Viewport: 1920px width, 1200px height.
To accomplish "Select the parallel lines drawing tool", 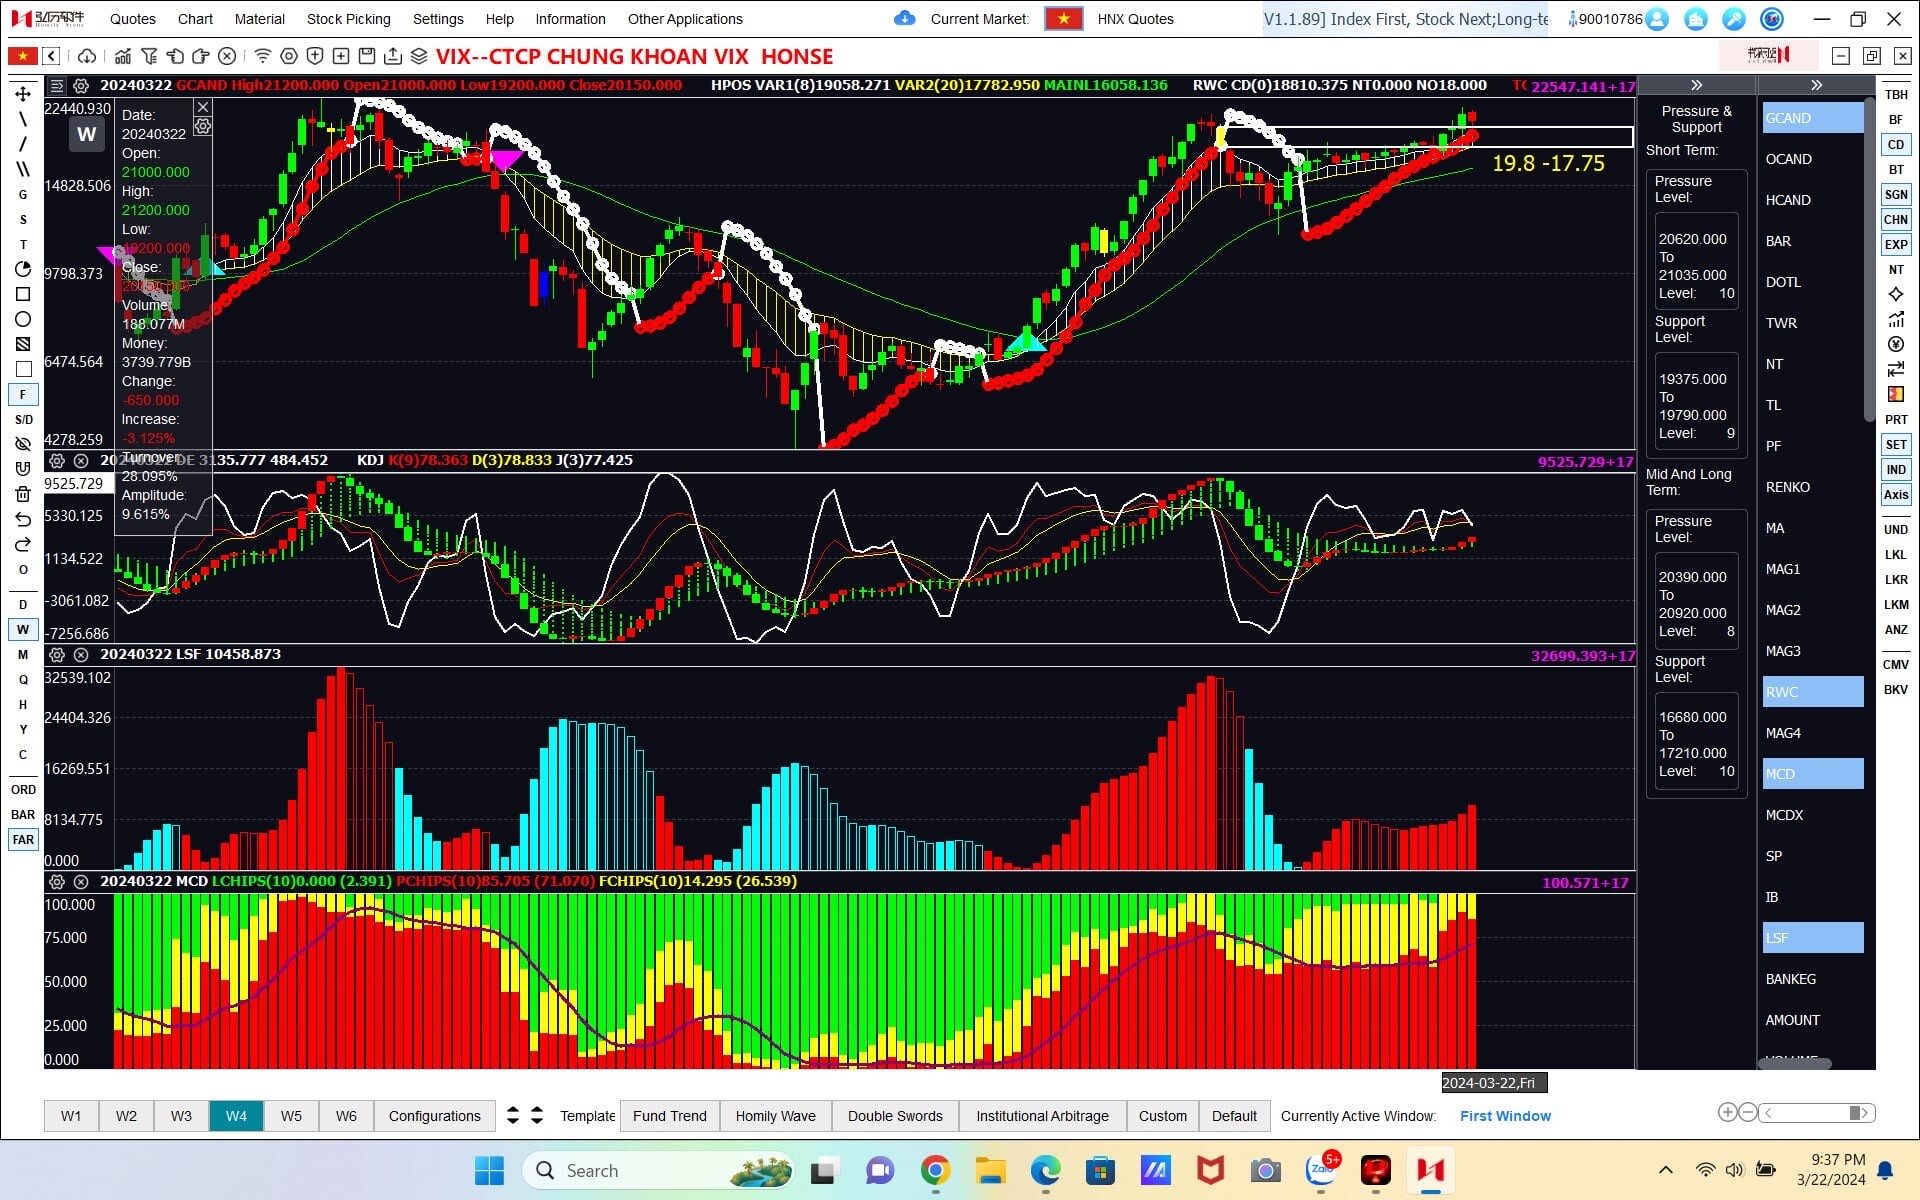I will [23, 169].
